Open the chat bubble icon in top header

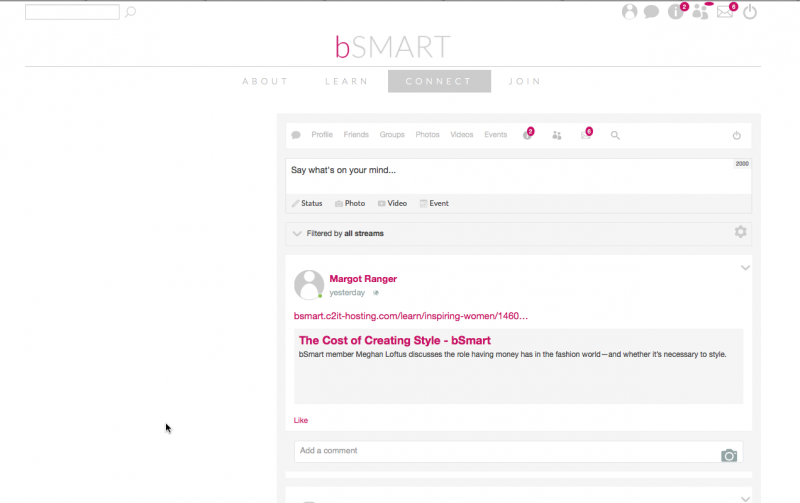[651, 12]
